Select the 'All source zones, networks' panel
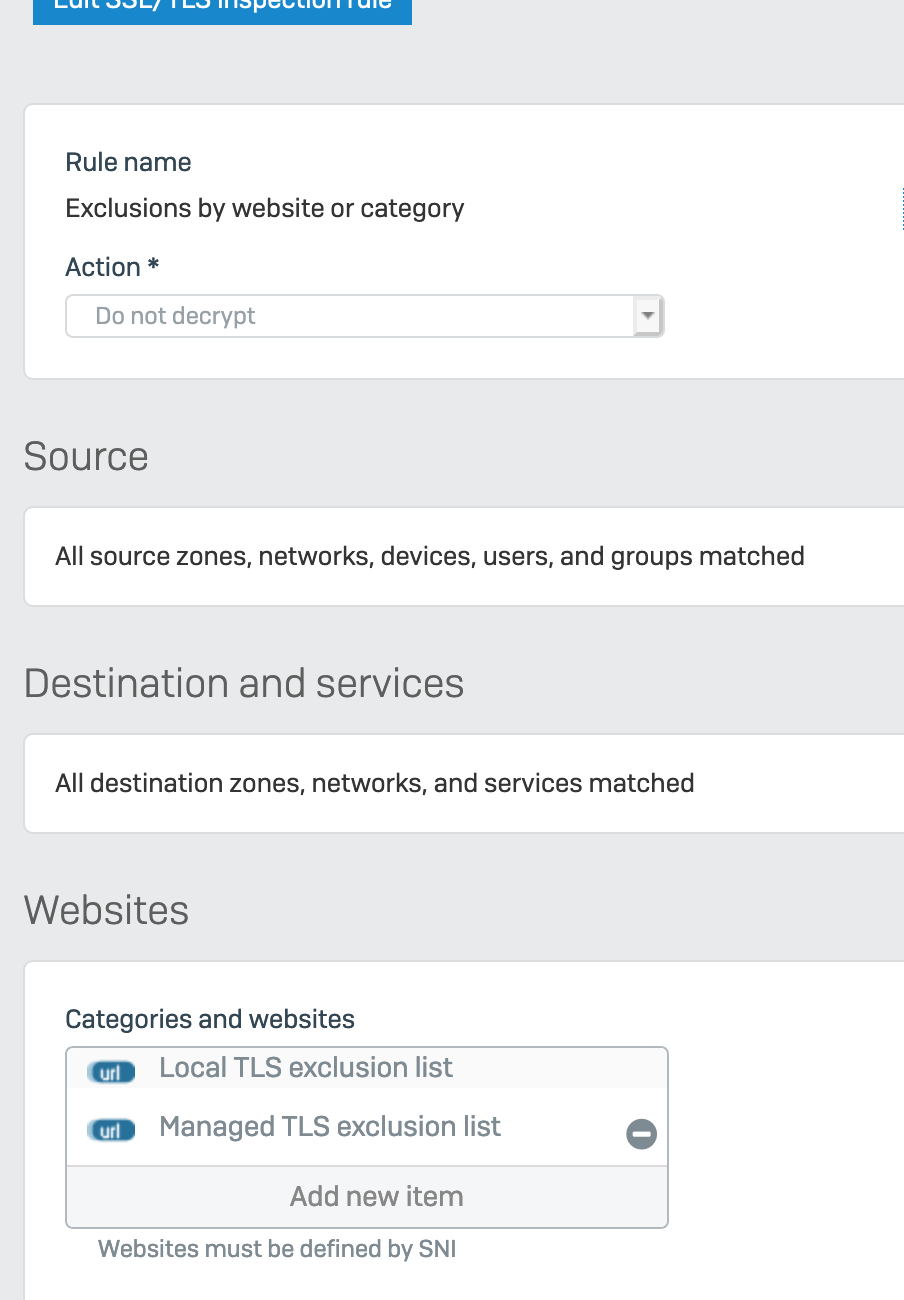904x1300 pixels. pyautogui.click(x=464, y=556)
